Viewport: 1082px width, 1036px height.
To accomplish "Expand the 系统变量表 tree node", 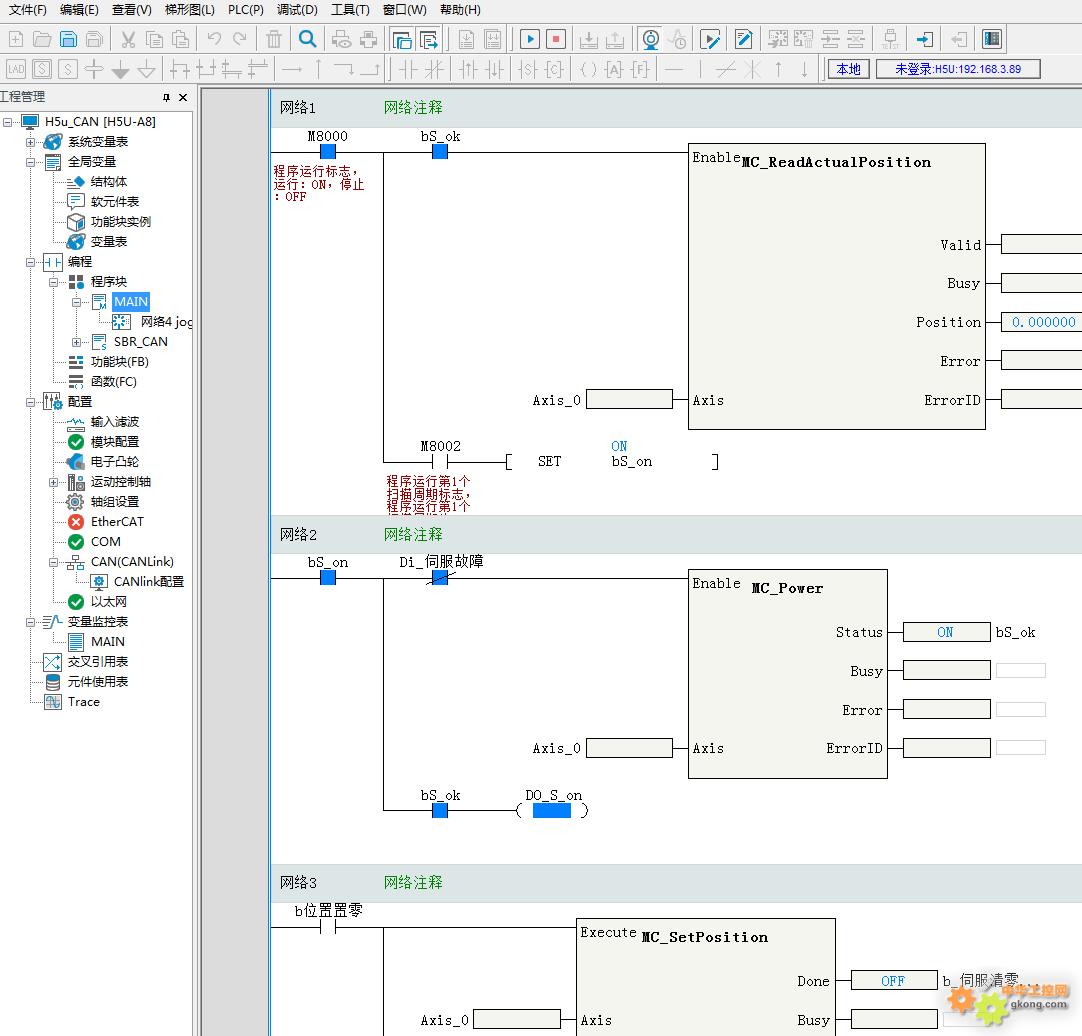I will (30, 142).
